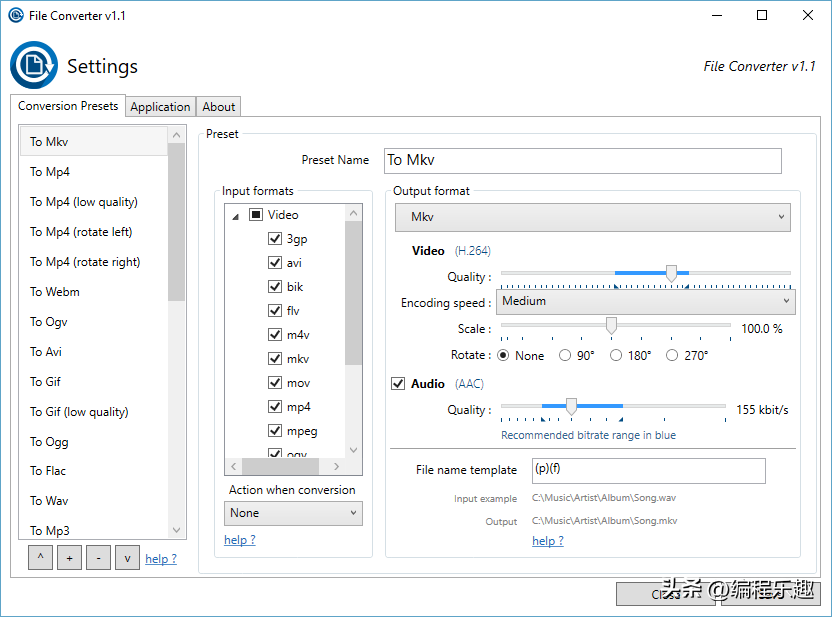Click help link under file name template
This screenshot has width=832, height=617.
[548, 541]
